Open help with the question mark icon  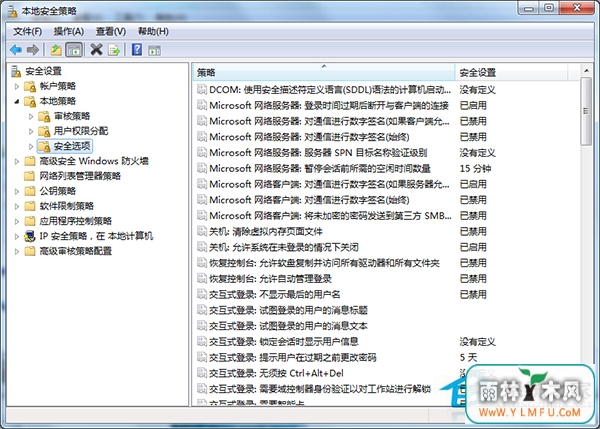[137, 49]
